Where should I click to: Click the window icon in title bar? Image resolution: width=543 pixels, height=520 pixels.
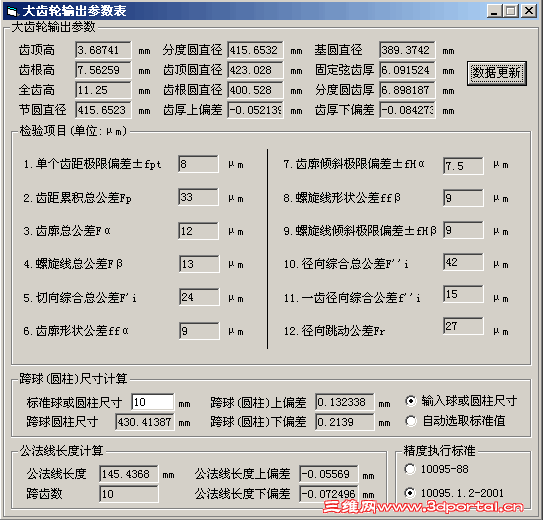pos(13,11)
